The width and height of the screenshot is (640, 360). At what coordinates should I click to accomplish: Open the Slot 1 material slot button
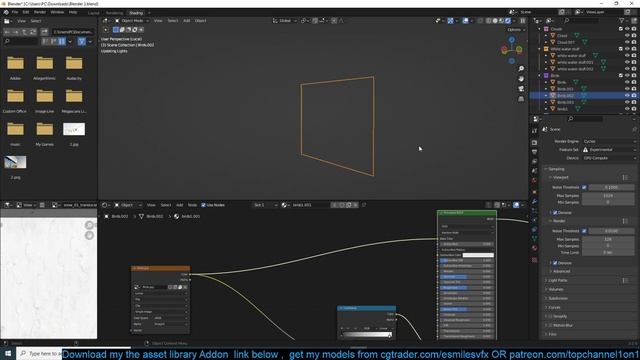tap(264, 205)
